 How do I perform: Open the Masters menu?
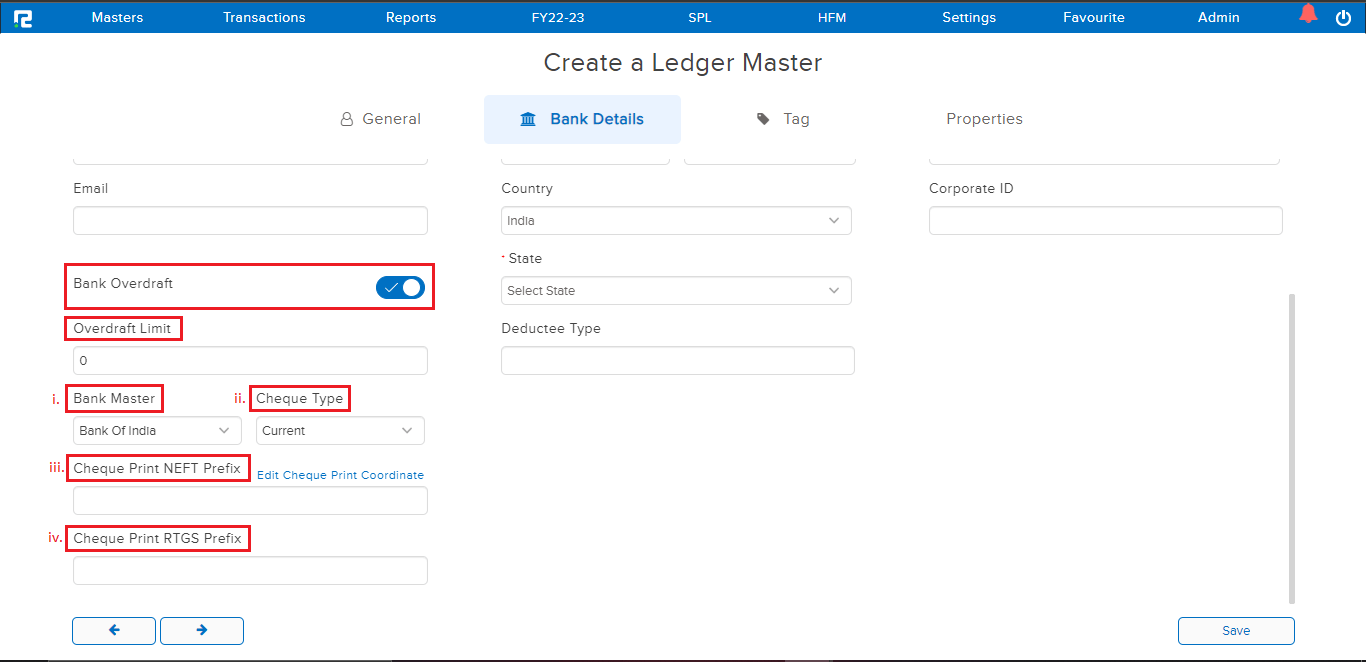[117, 17]
